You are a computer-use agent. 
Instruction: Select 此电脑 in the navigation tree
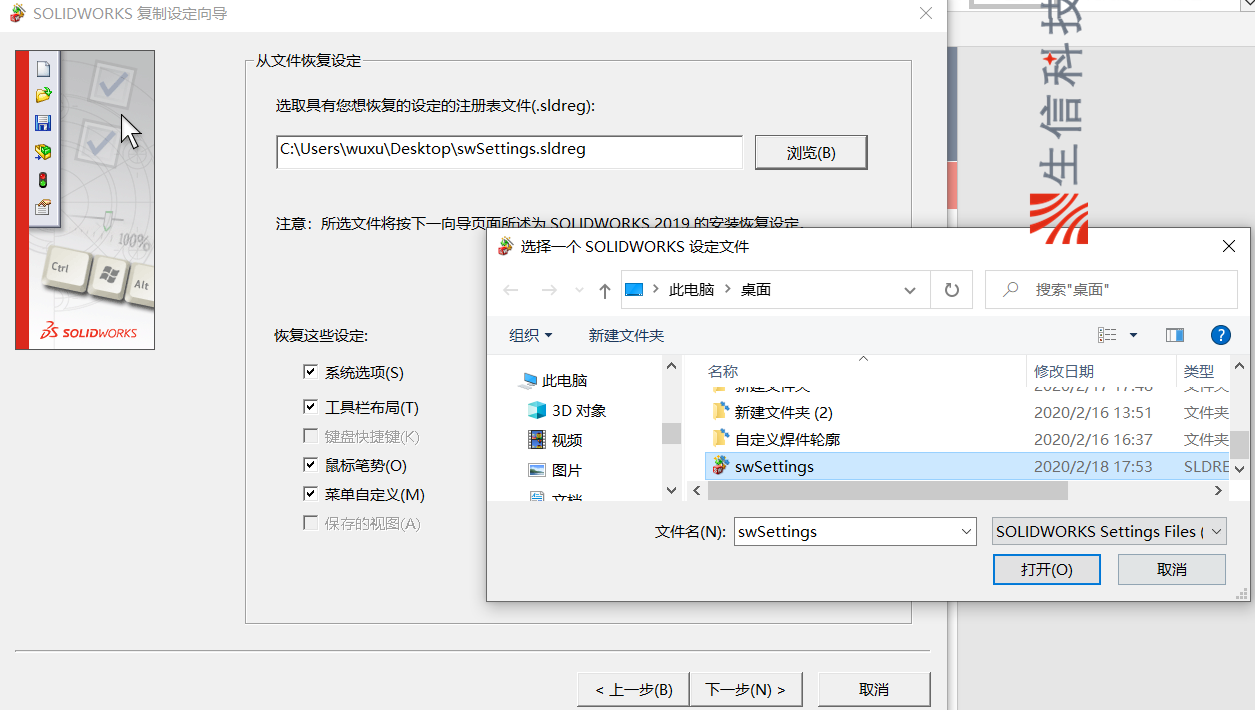point(564,381)
